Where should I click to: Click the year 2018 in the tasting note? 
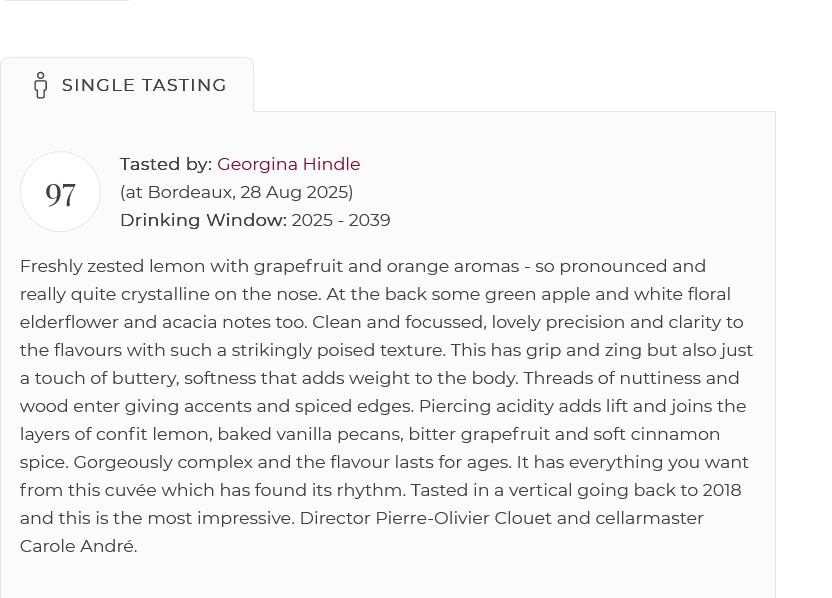tap(721, 490)
